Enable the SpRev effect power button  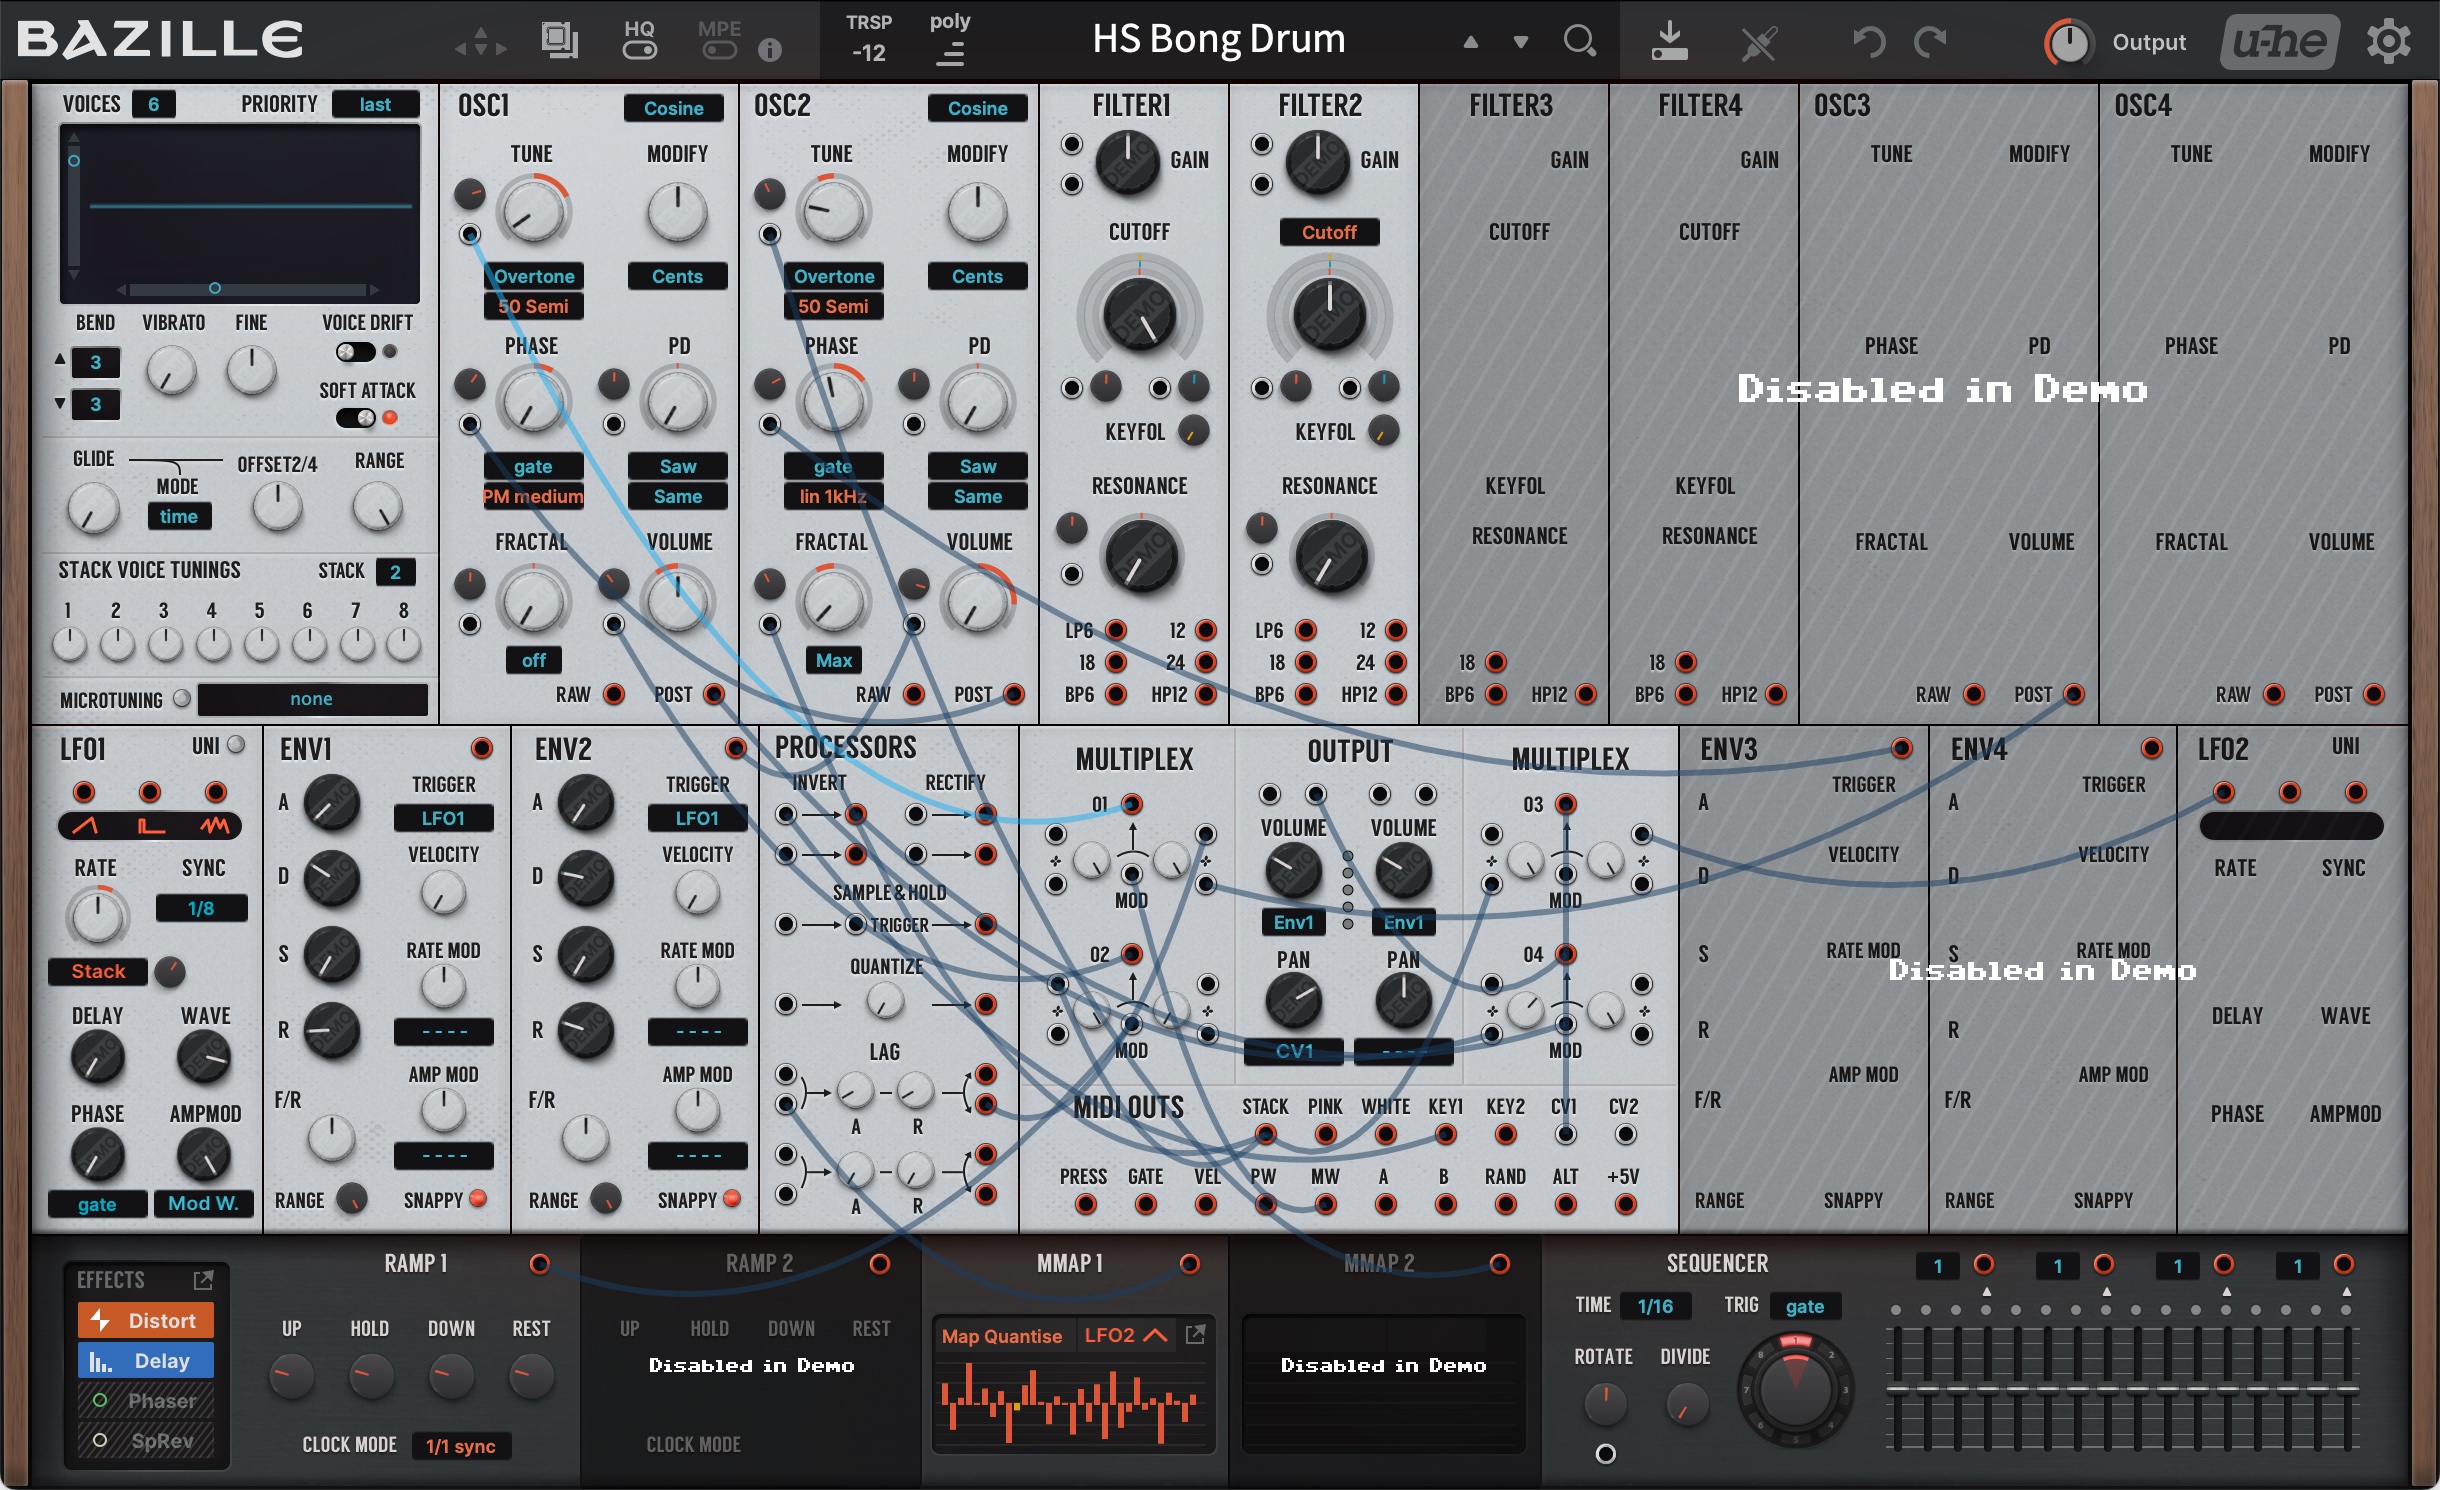click(100, 1440)
